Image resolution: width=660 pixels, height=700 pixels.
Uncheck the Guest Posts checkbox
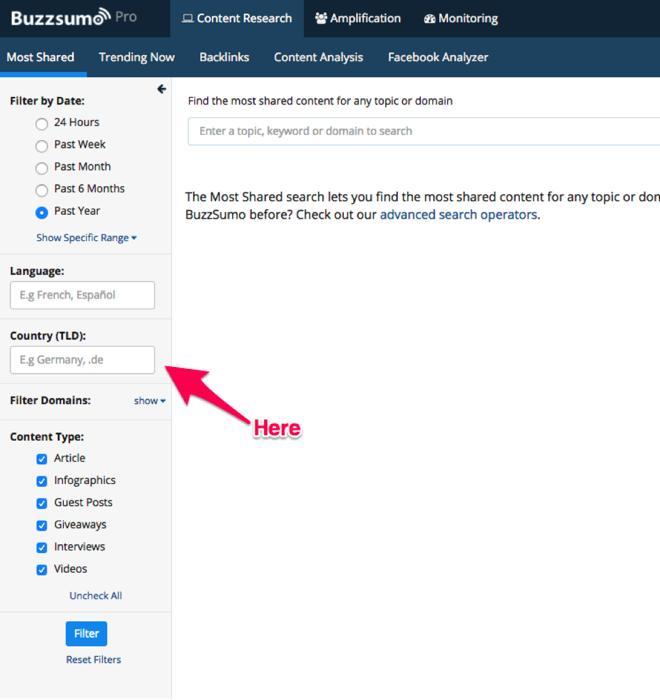[x=42, y=504]
